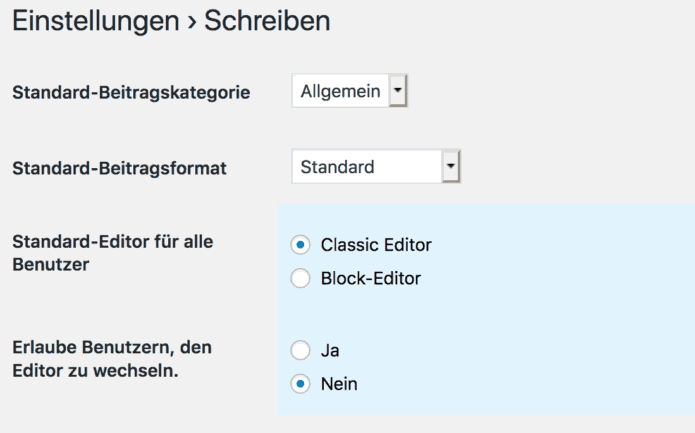Choose the Ja radio button
The width and height of the screenshot is (695, 433).
point(300,350)
